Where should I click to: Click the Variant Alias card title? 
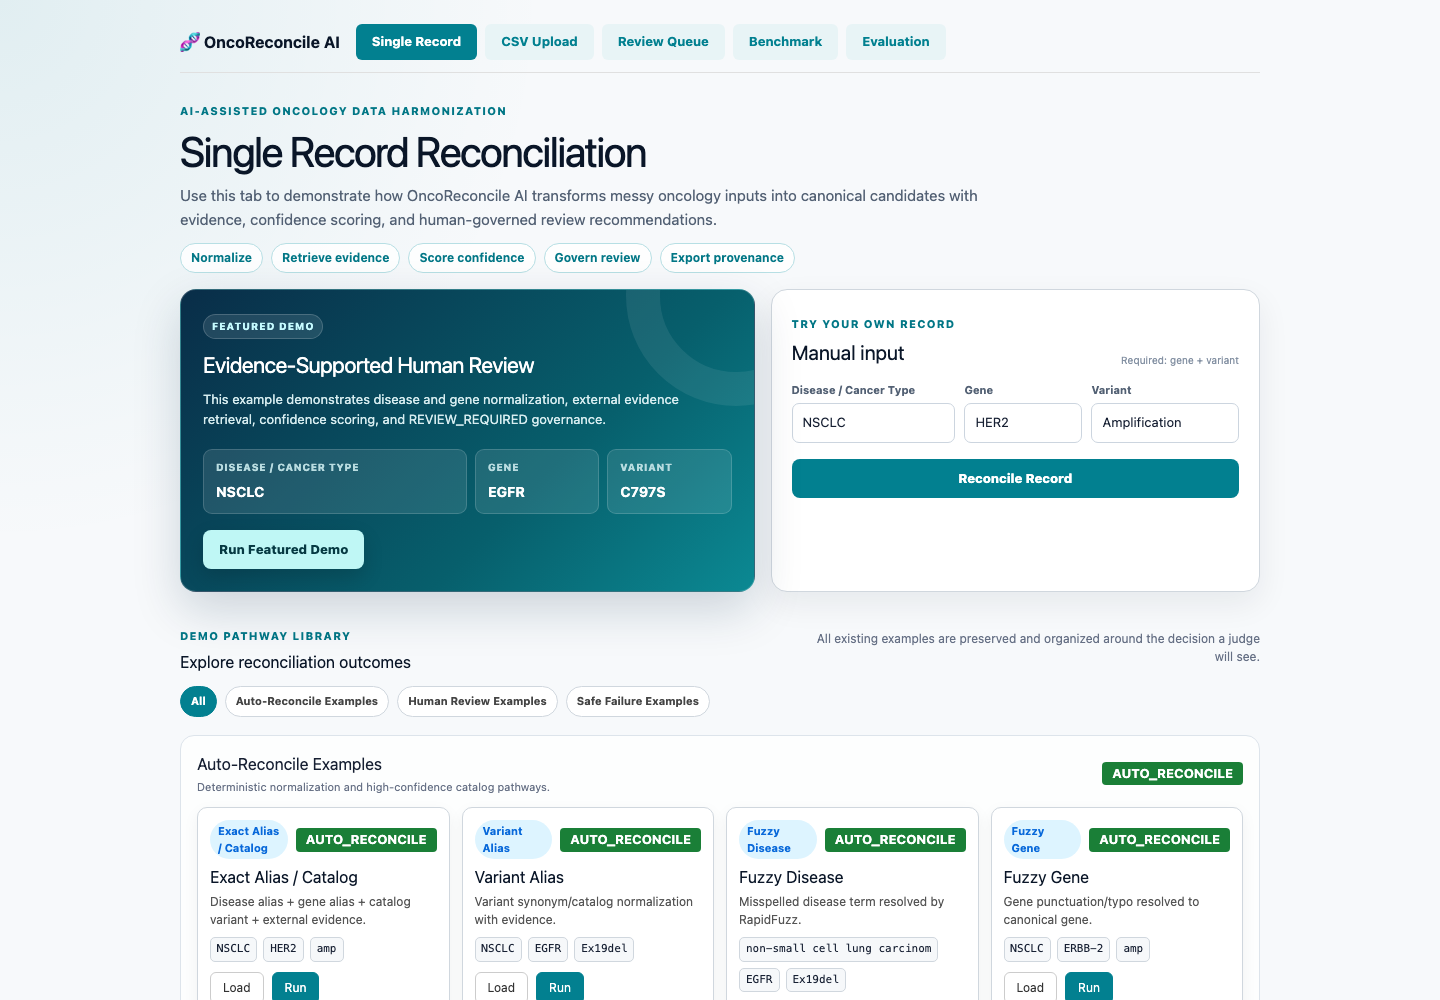(x=519, y=877)
